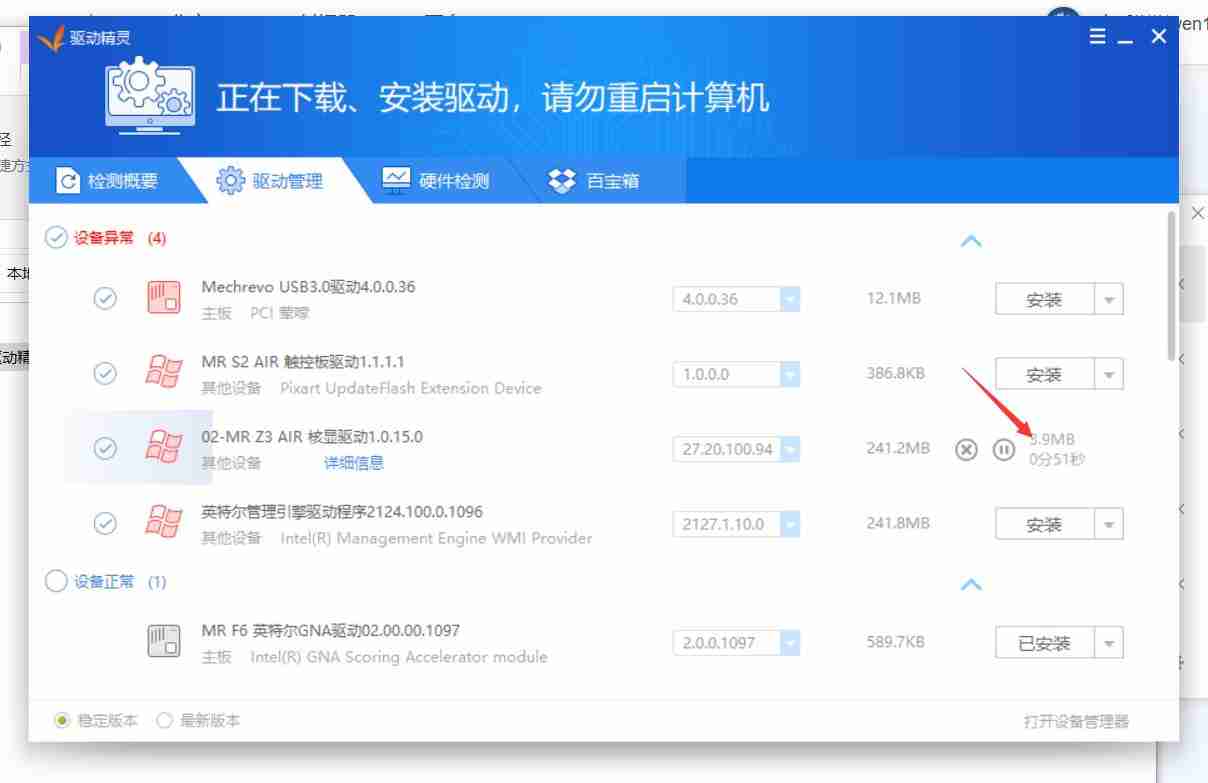
Task: Uncheck the Mechrevo USB3.0驱动 row
Action: pos(104,299)
